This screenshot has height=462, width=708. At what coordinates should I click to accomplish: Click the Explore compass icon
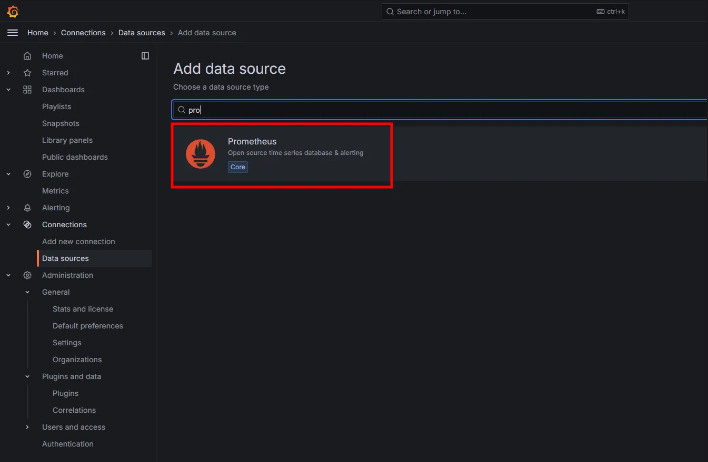pyautogui.click(x=27, y=174)
